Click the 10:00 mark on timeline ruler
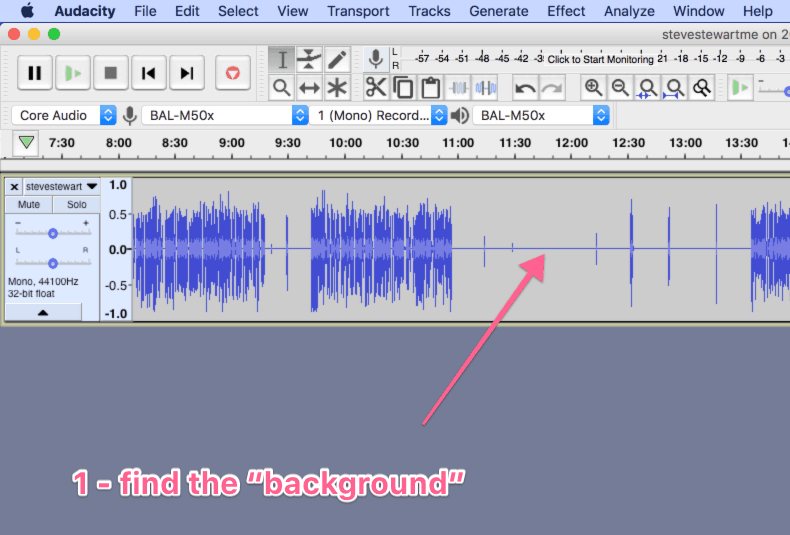 coord(346,143)
